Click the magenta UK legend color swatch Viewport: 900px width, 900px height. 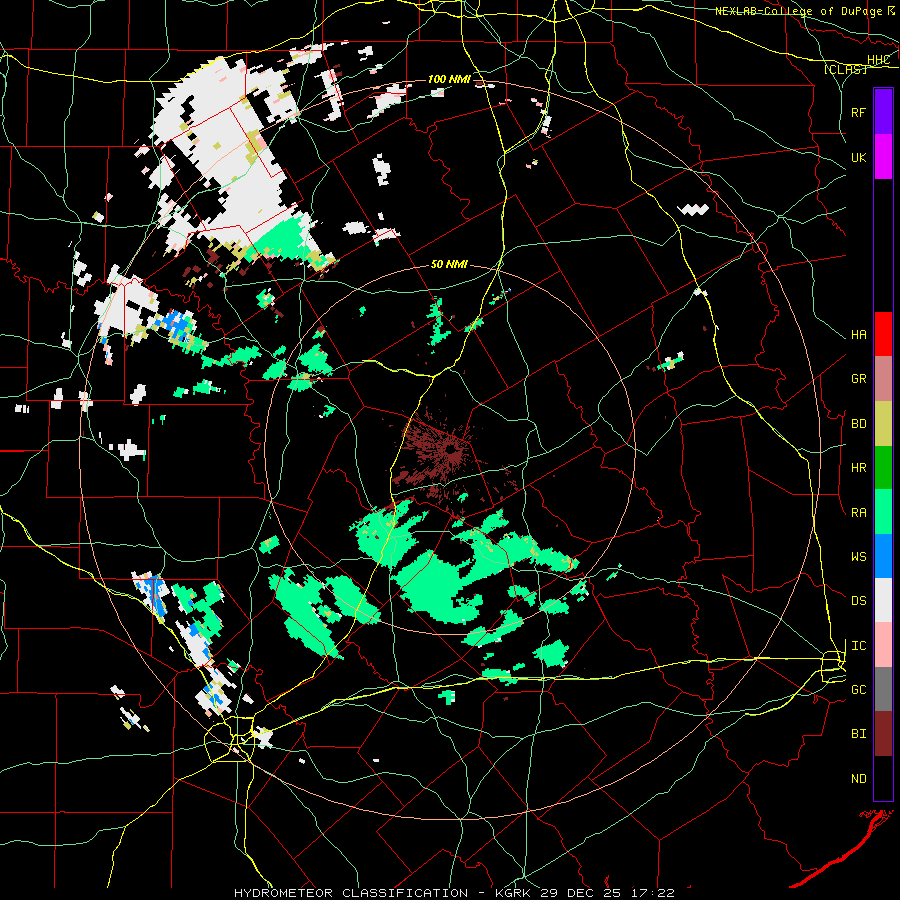(x=883, y=157)
